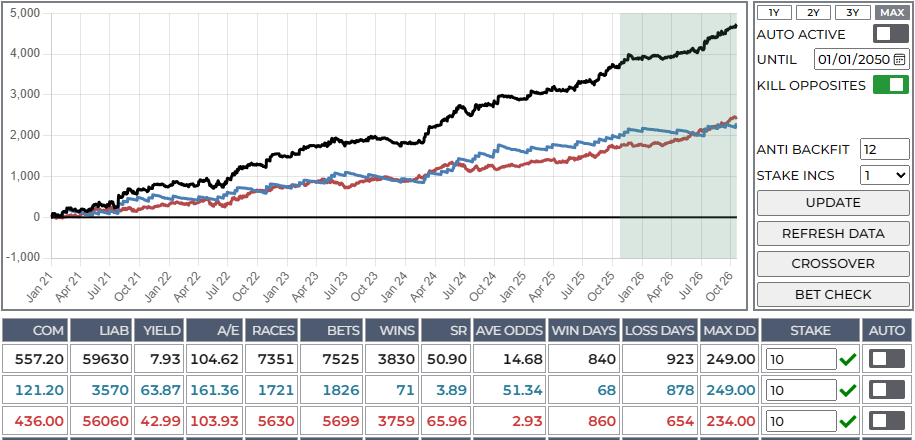Click green checkmark in the 436.00 row
Viewport: 915px width, 440px height.
848,421
